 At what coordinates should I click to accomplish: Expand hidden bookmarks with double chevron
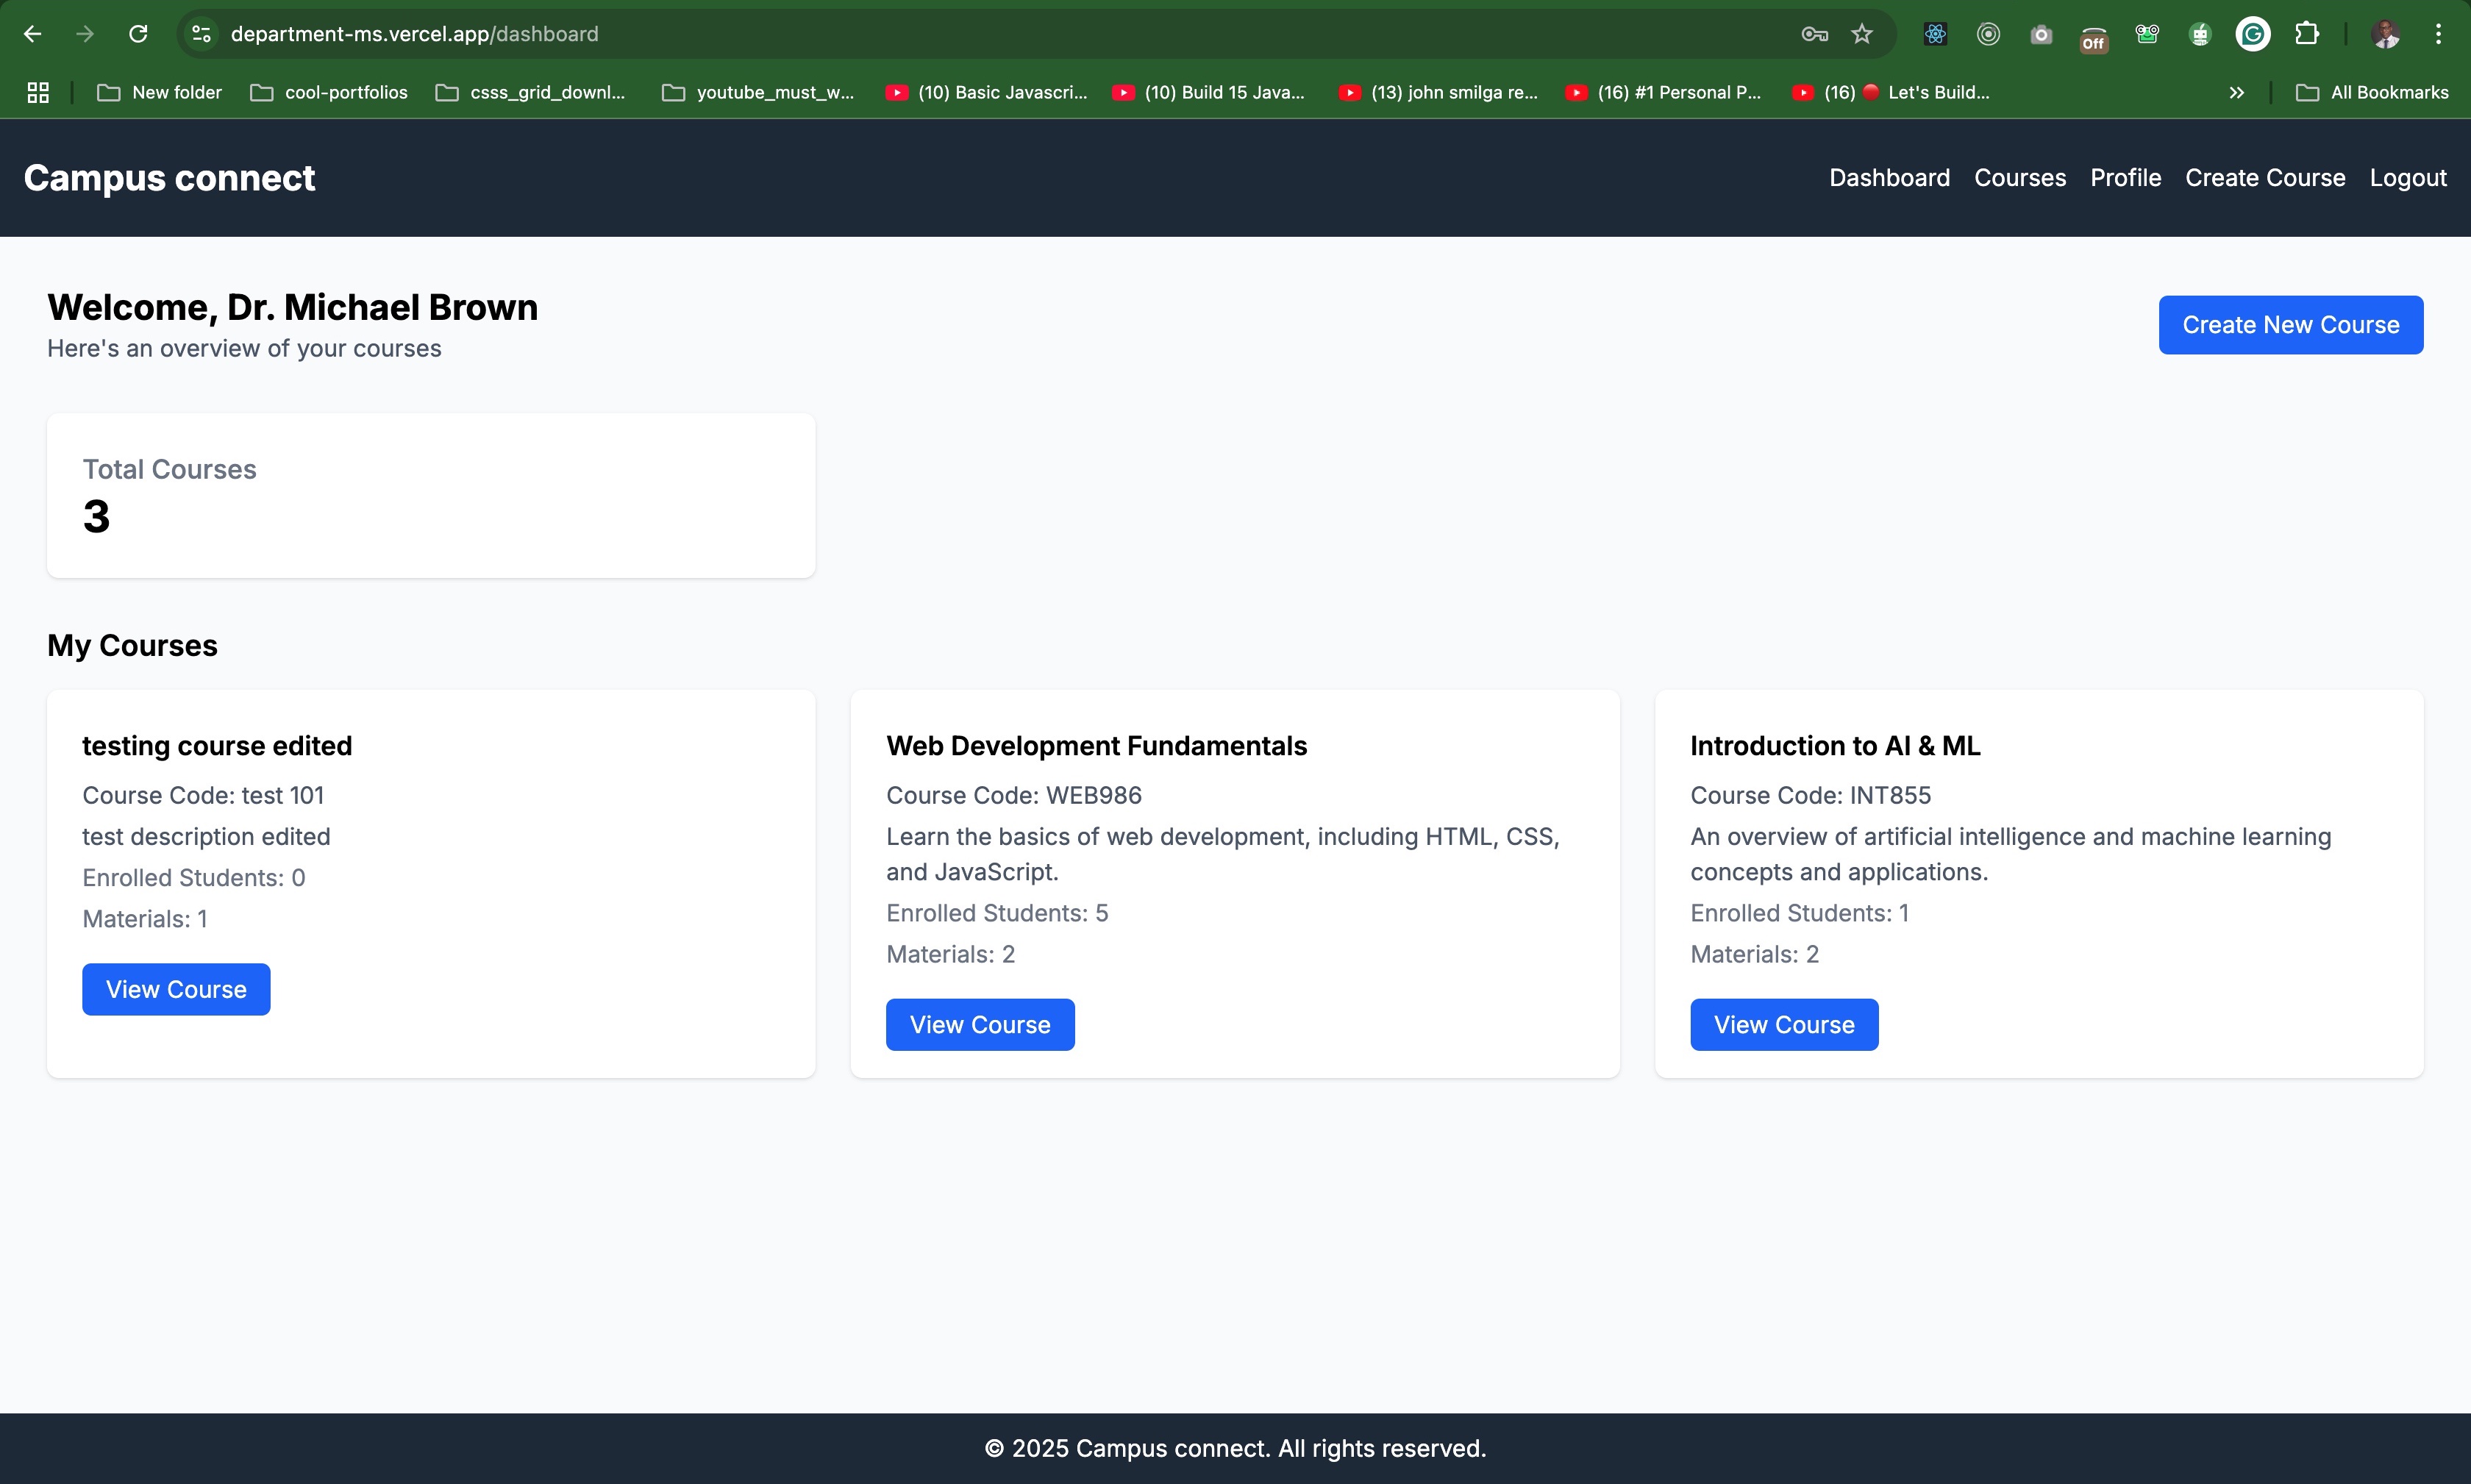2236,92
